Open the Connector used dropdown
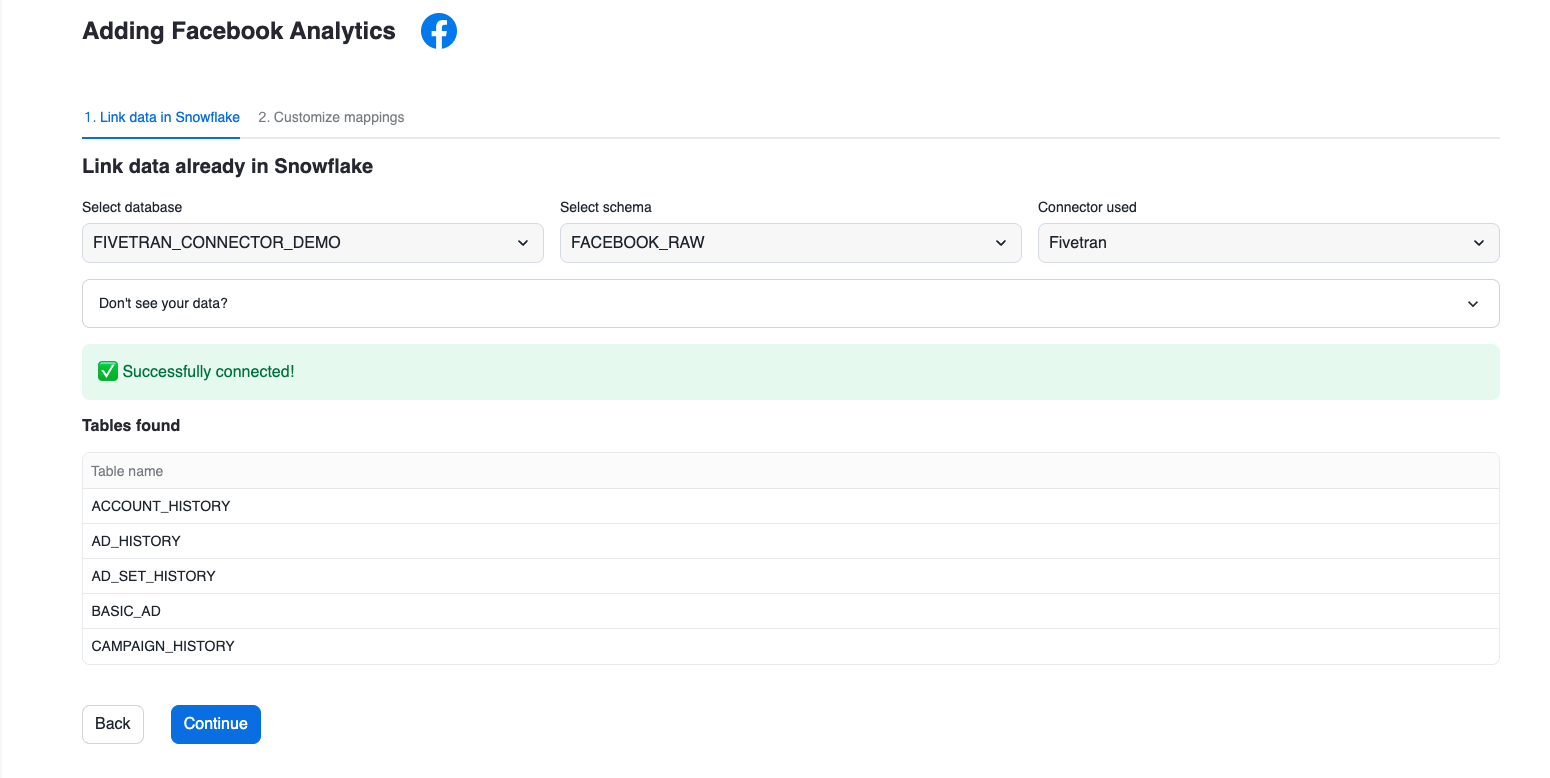 (1268, 243)
